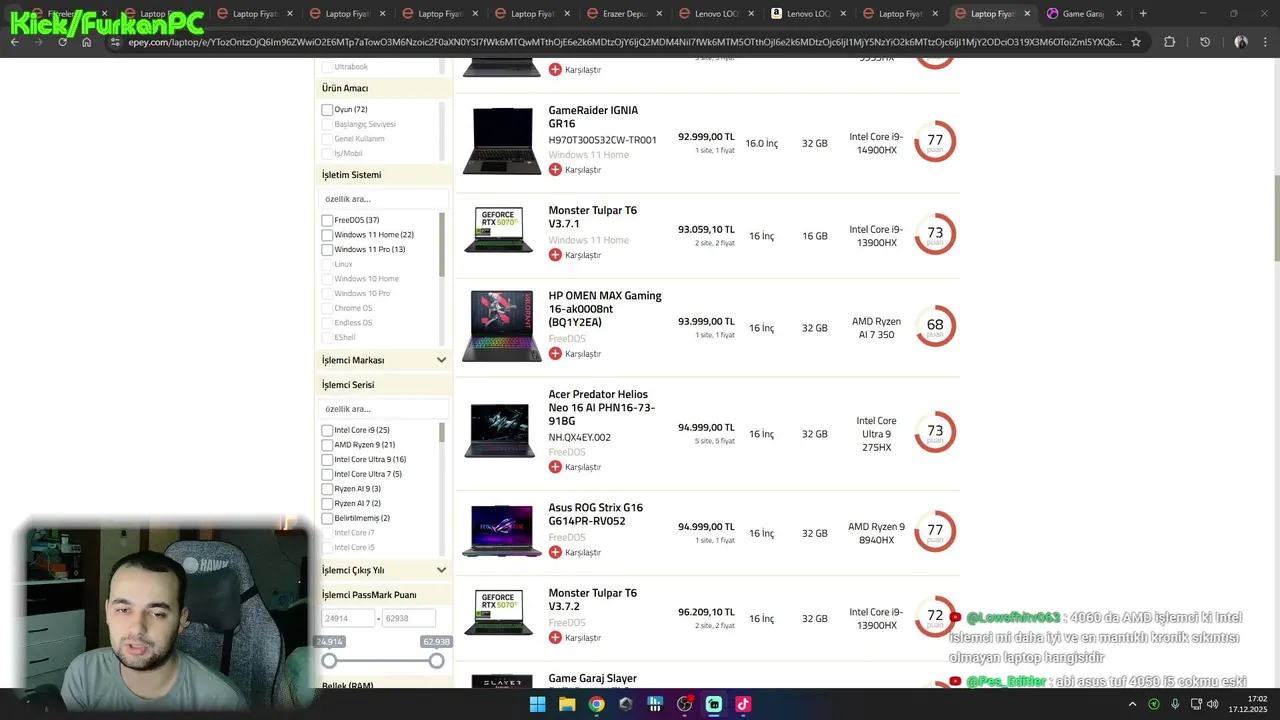The height and width of the screenshot is (720, 1280).
Task: Reload the page with the refresh icon
Action: pos(63,42)
